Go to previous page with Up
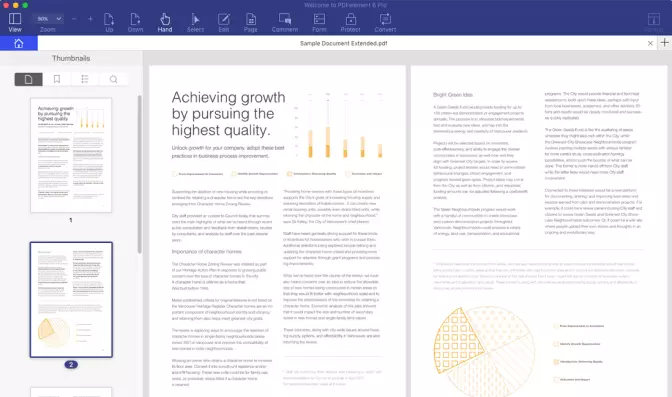Image resolution: width=672 pixels, height=397 pixels. click(x=109, y=22)
